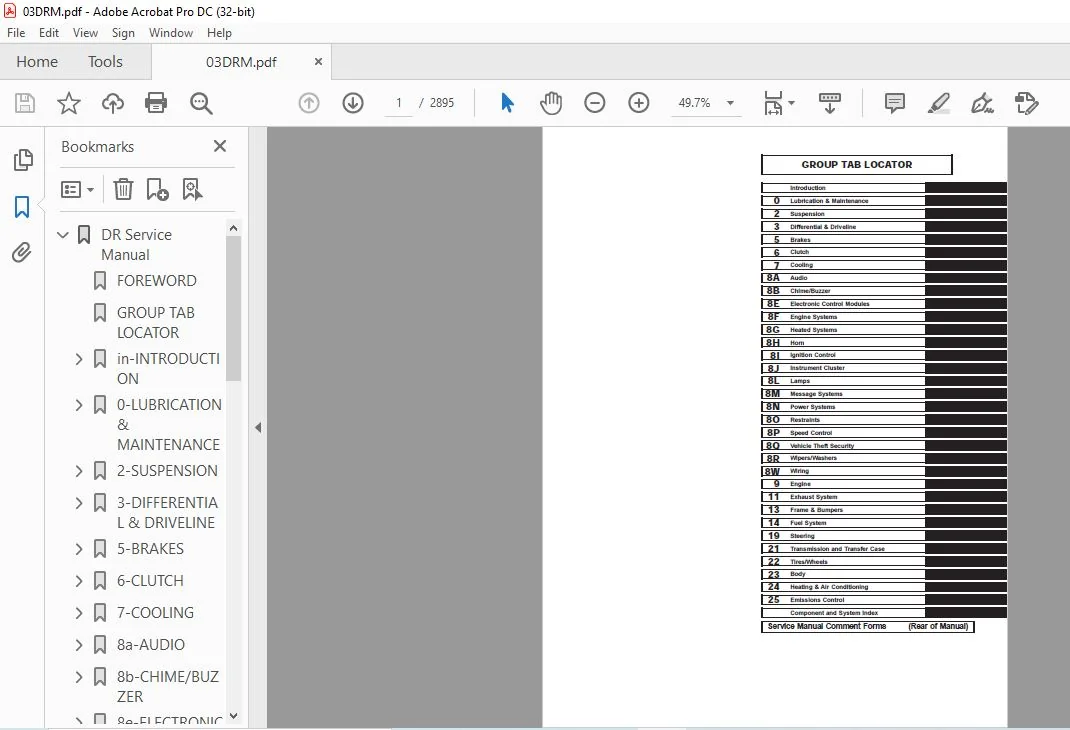Expand the 8a-AUDIO bookmark

pos(78,645)
